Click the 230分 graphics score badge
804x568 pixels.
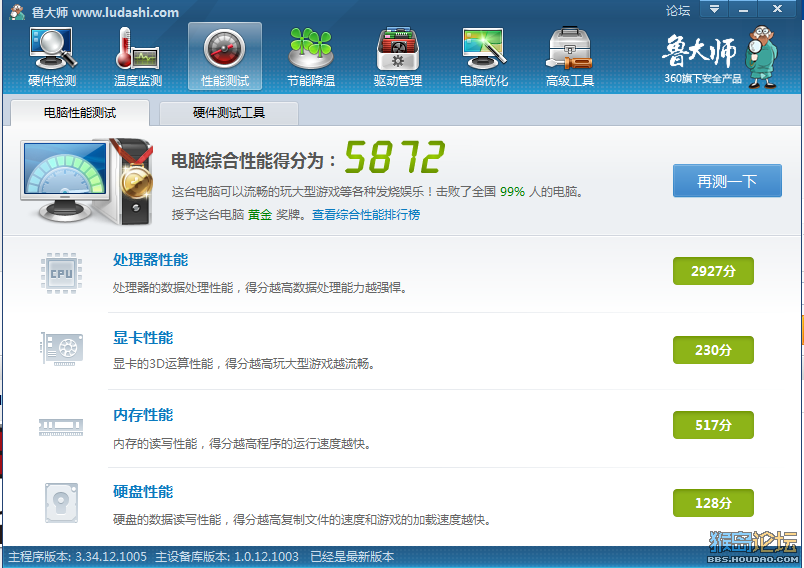pos(713,350)
